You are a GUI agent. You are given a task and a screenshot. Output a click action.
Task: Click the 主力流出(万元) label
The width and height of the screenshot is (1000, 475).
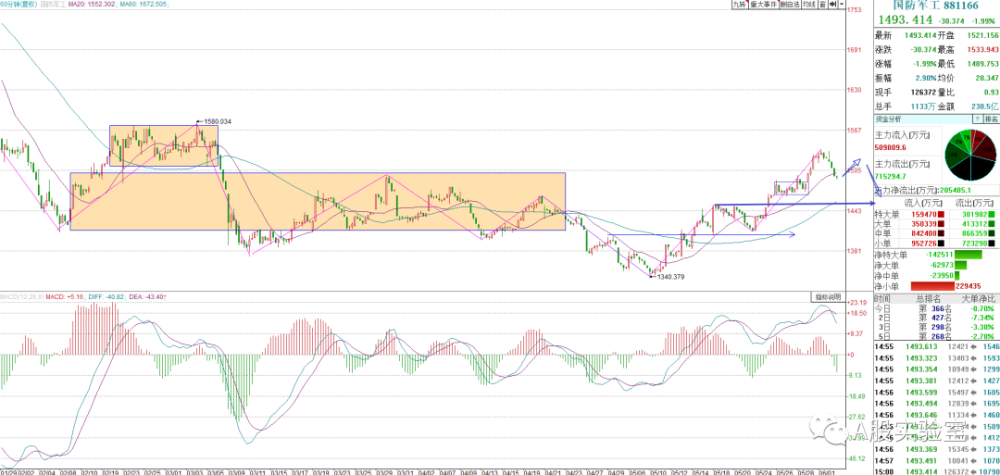902,164
